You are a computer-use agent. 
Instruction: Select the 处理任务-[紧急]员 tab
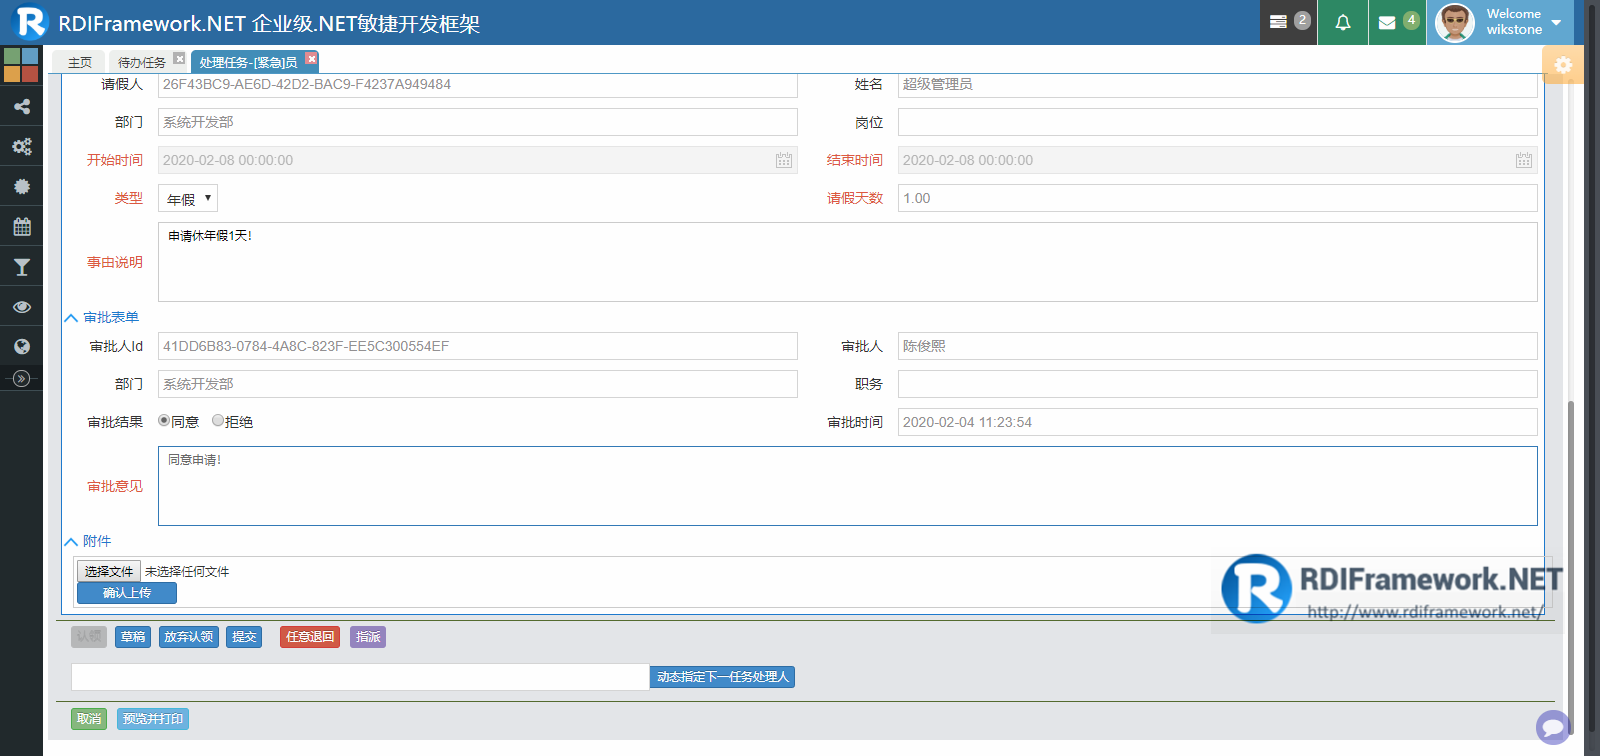[x=248, y=62]
